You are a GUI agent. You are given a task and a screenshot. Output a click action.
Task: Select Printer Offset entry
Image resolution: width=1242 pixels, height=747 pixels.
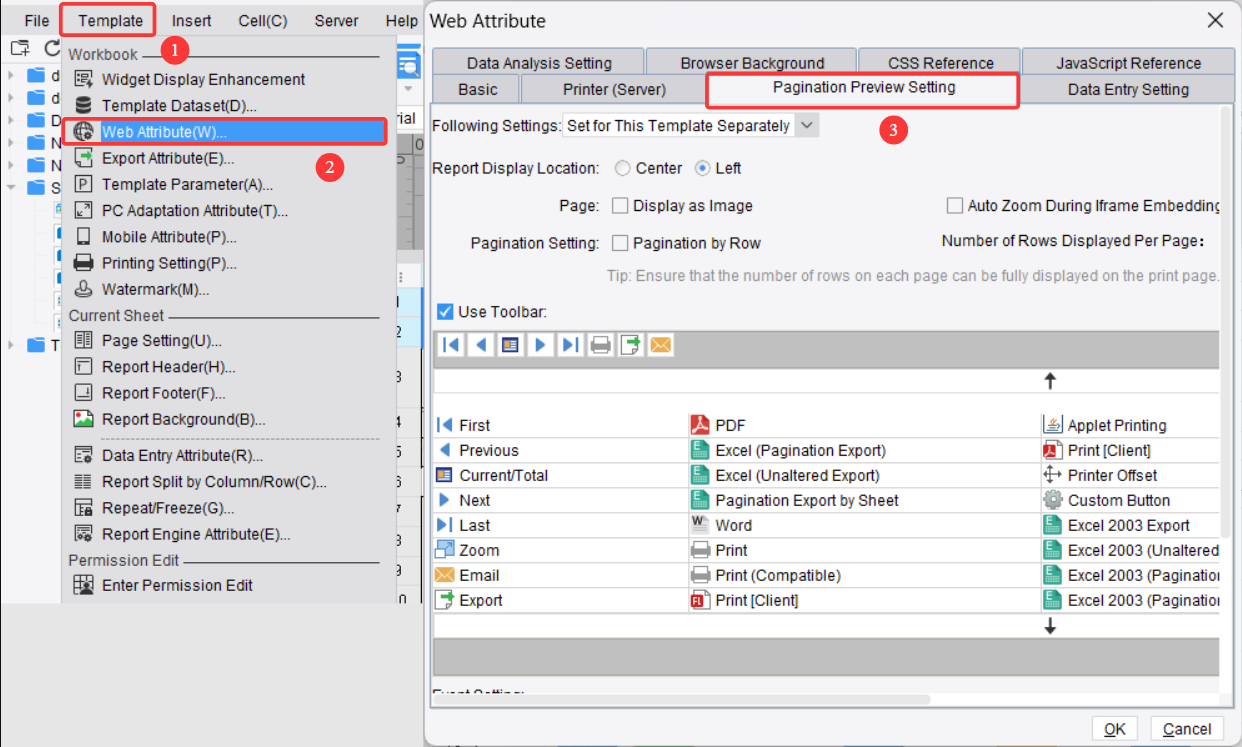coord(1100,475)
